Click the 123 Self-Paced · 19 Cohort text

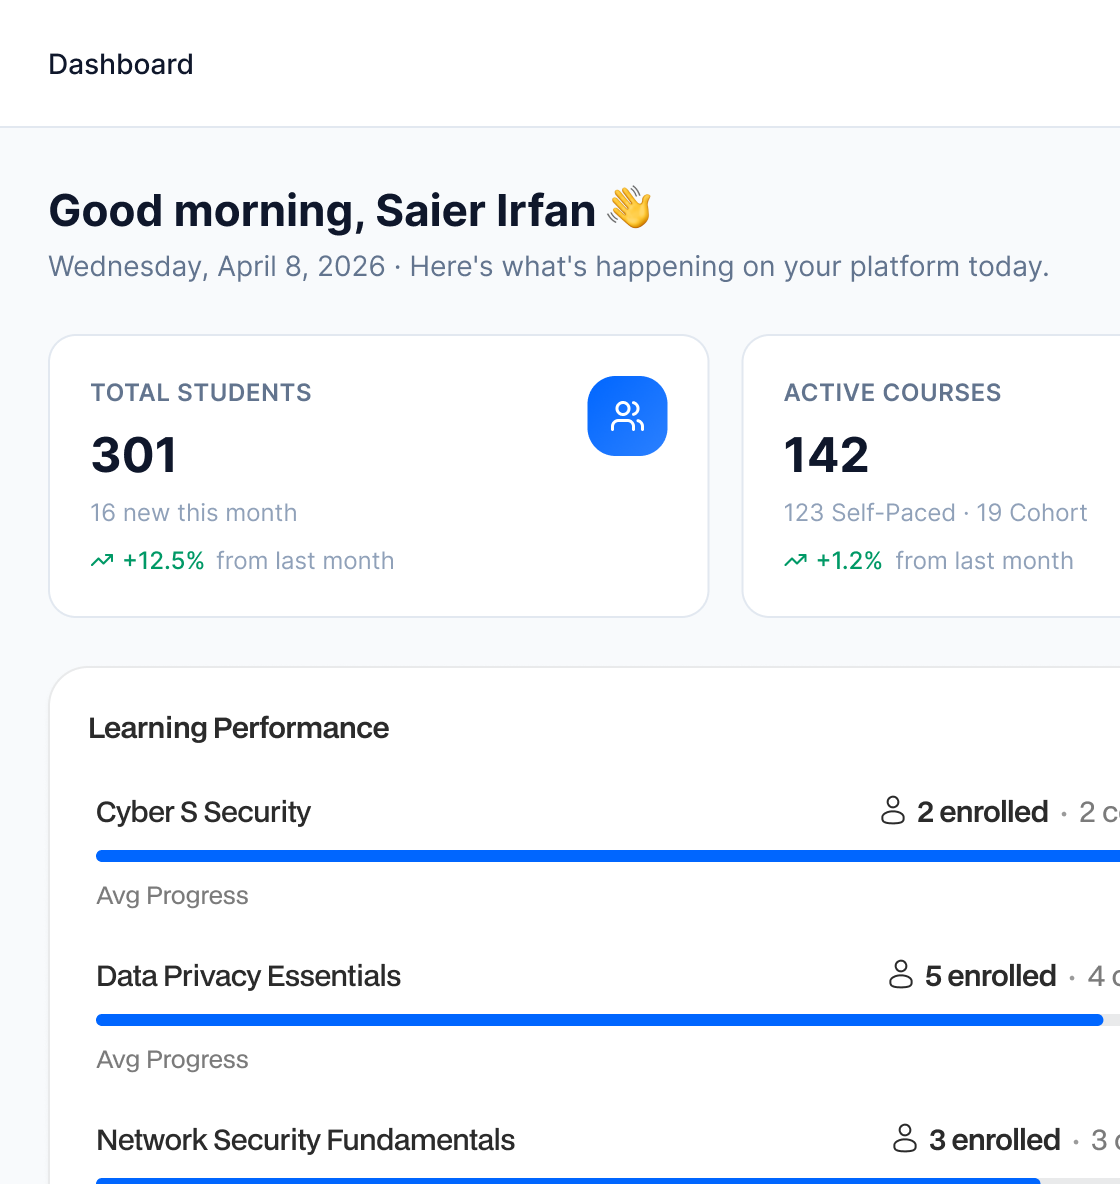tap(934, 513)
